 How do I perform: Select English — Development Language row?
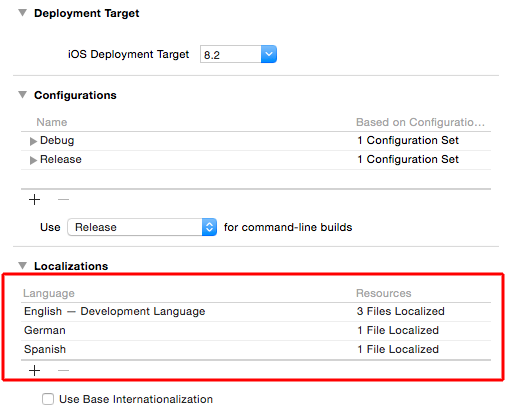tap(256, 312)
